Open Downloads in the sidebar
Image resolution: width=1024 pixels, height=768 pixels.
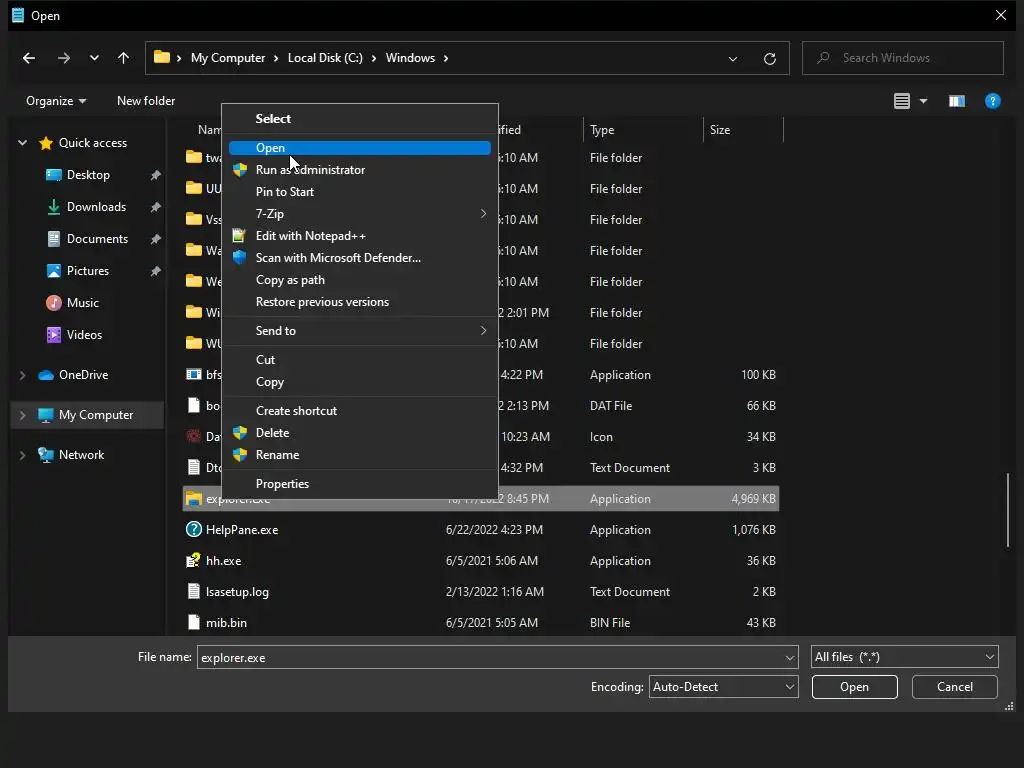pos(96,207)
